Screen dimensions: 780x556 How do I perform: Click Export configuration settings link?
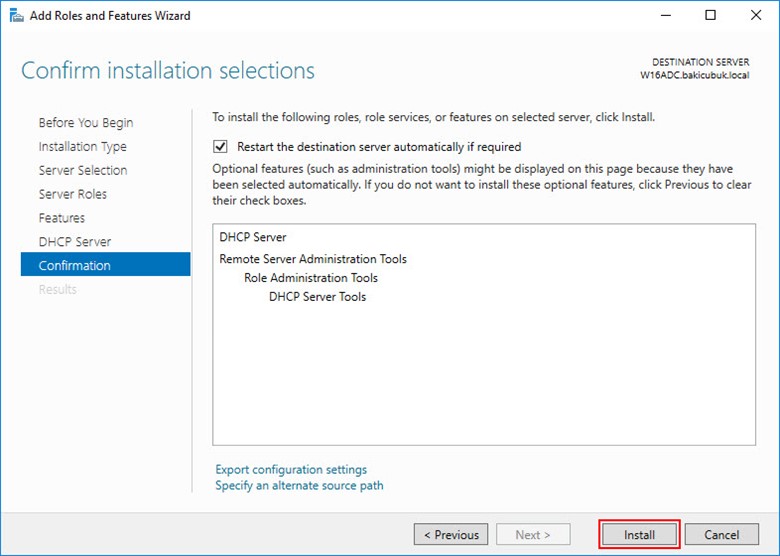coord(291,469)
